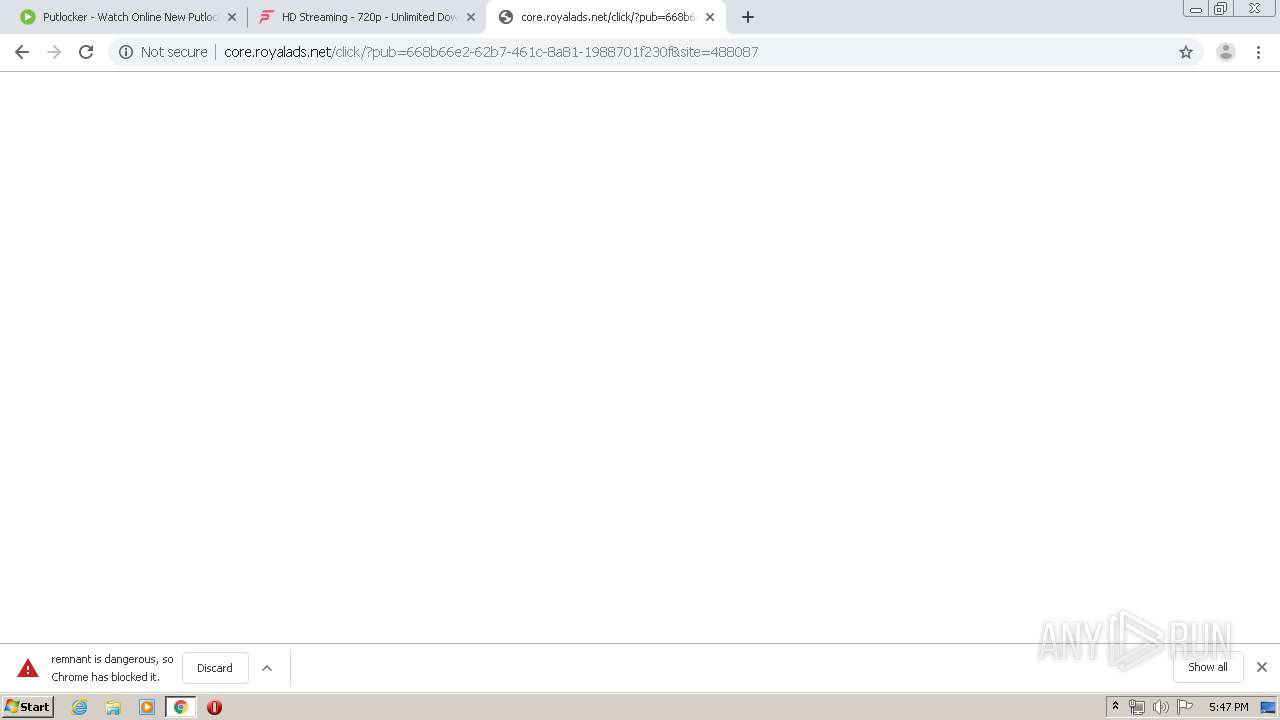Discard the blocked remnant download
Viewport: 1280px width, 720px height.
(x=215, y=668)
